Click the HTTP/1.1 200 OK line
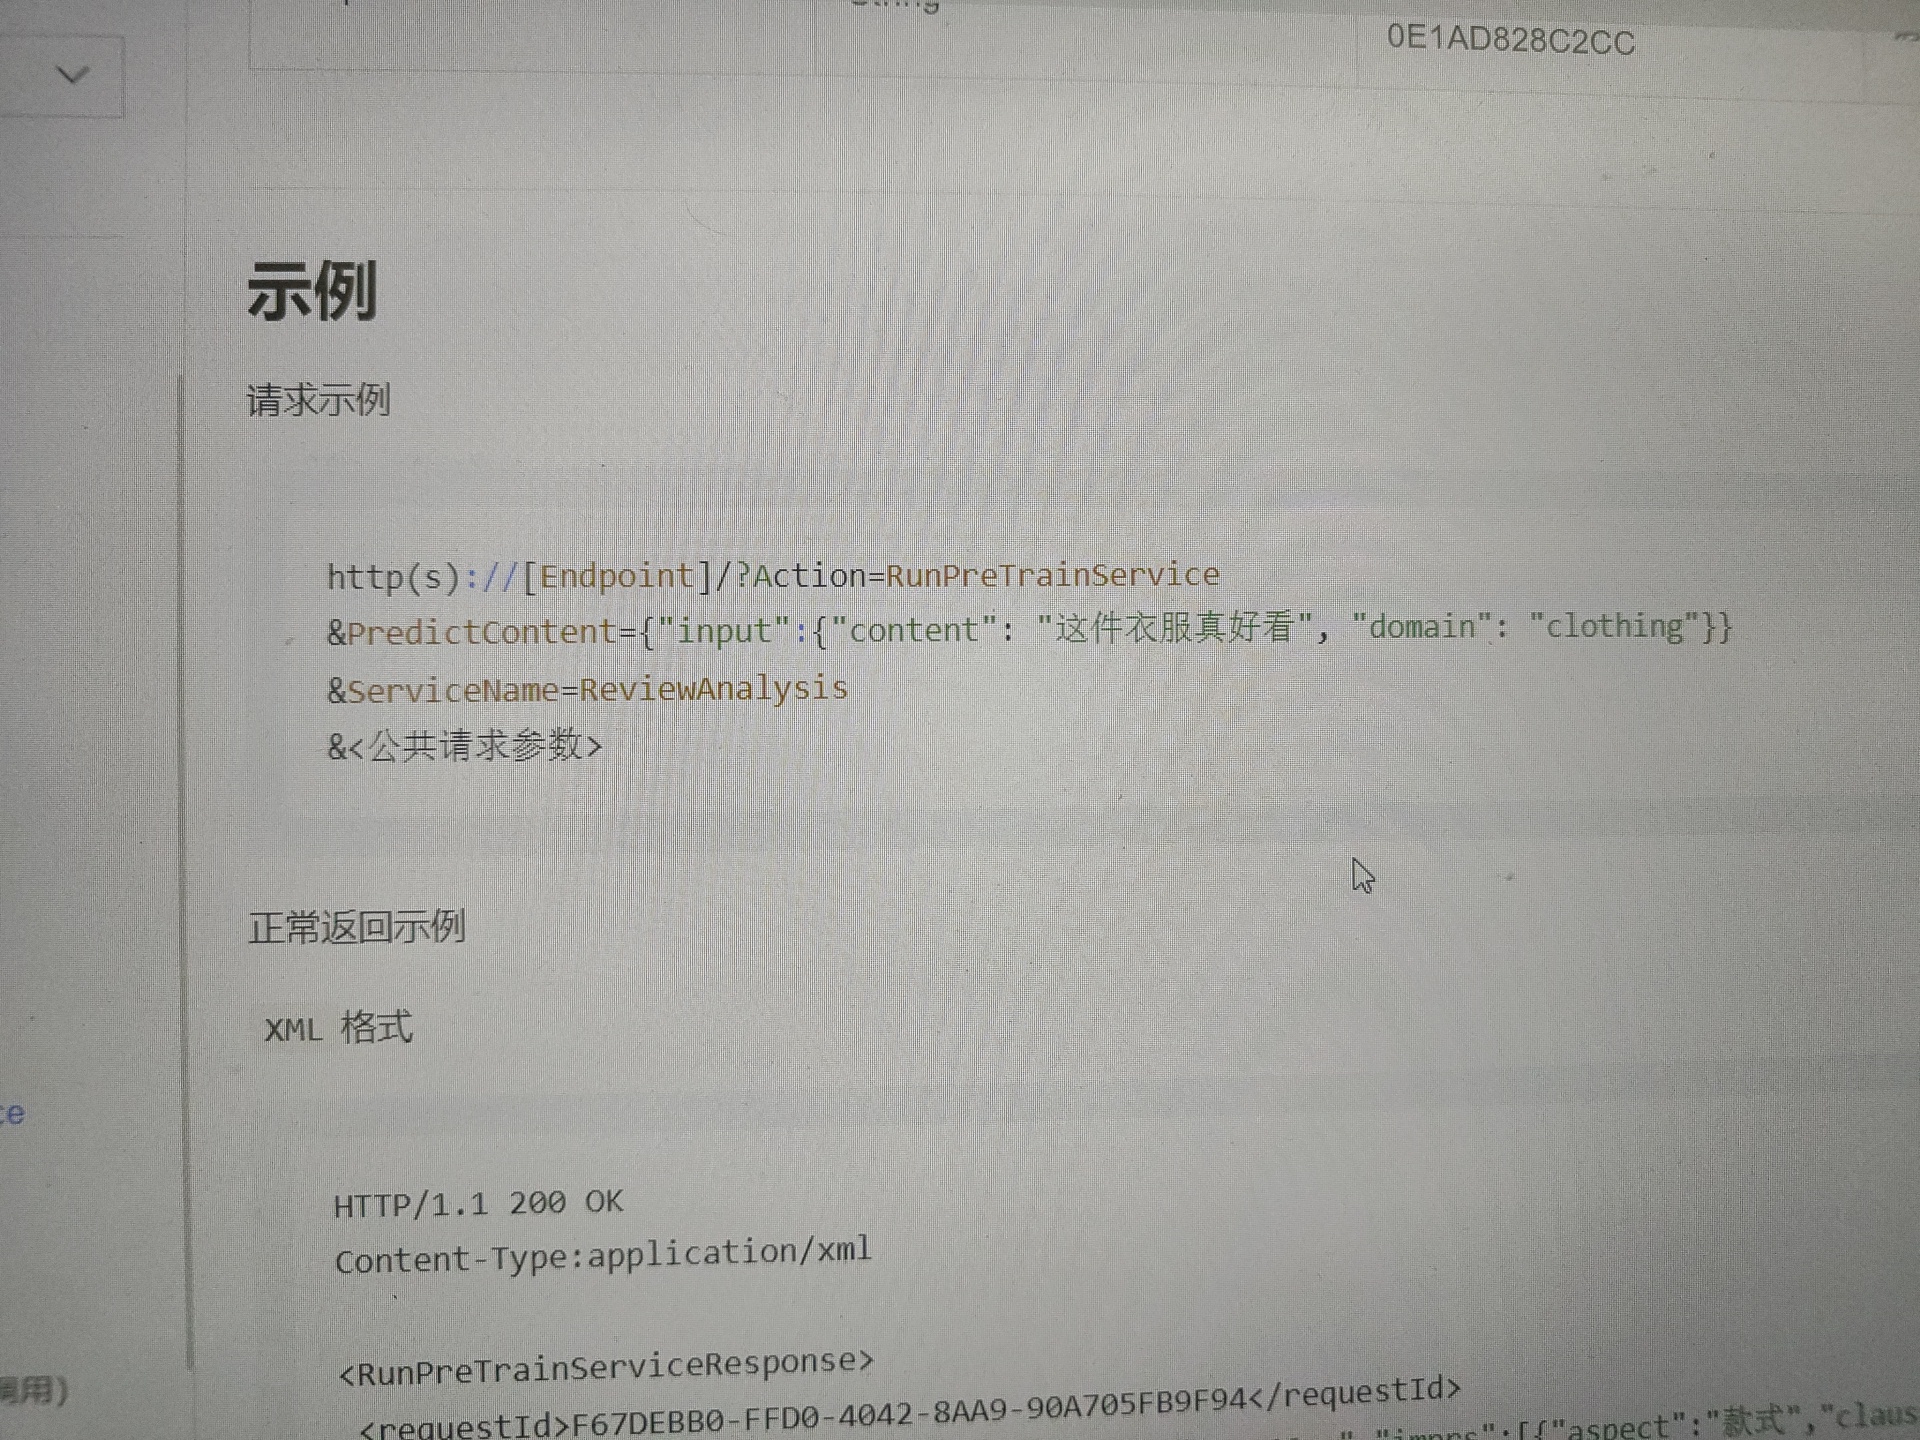This screenshot has height=1440, width=1920. coord(478,1203)
